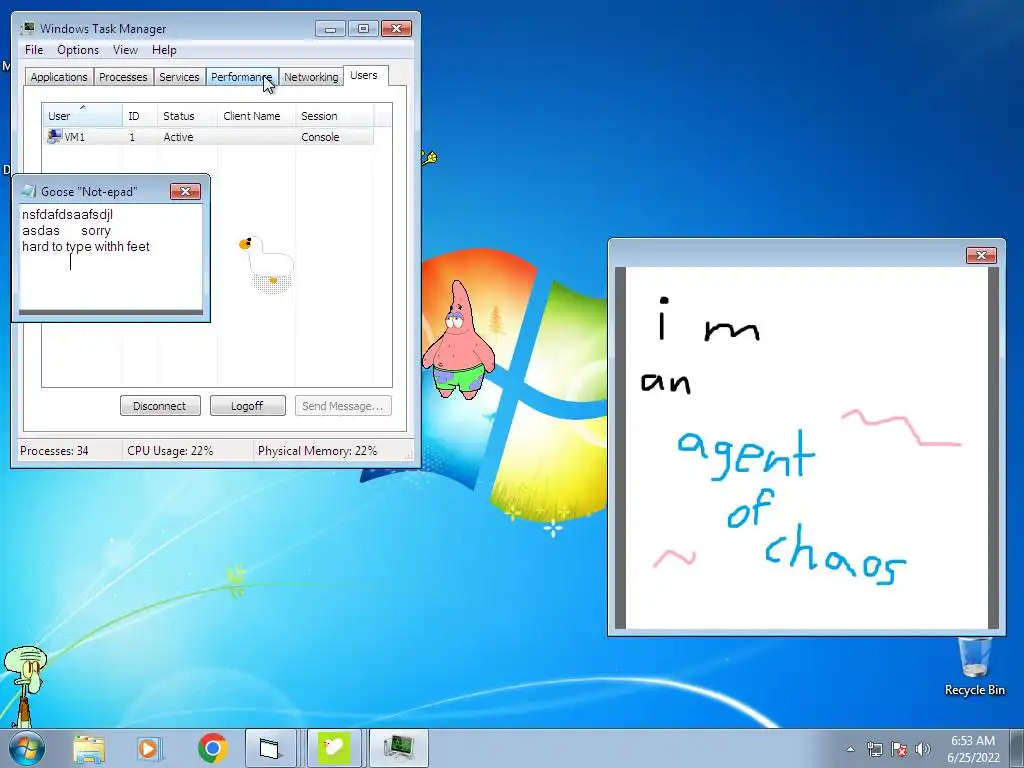
Task: Switch to the Performance tab
Action: click(x=242, y=76)
